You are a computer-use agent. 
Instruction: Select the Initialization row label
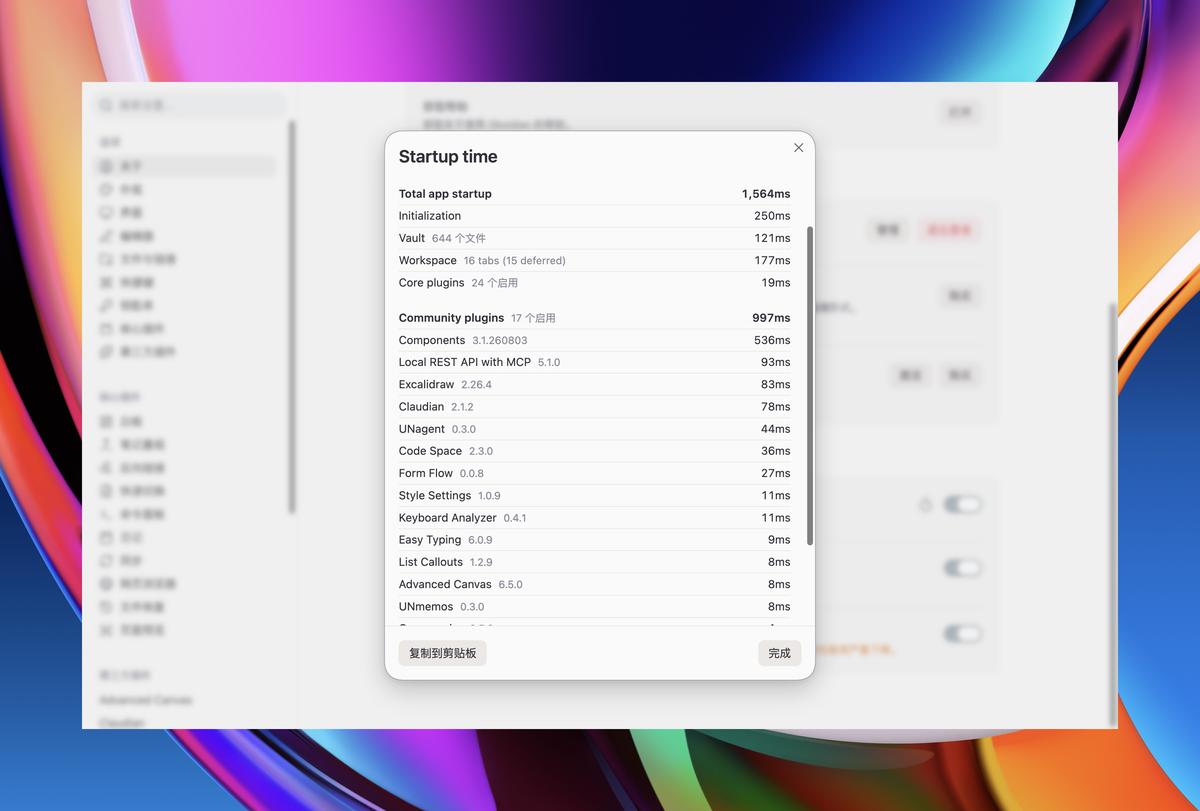[430, 216]
